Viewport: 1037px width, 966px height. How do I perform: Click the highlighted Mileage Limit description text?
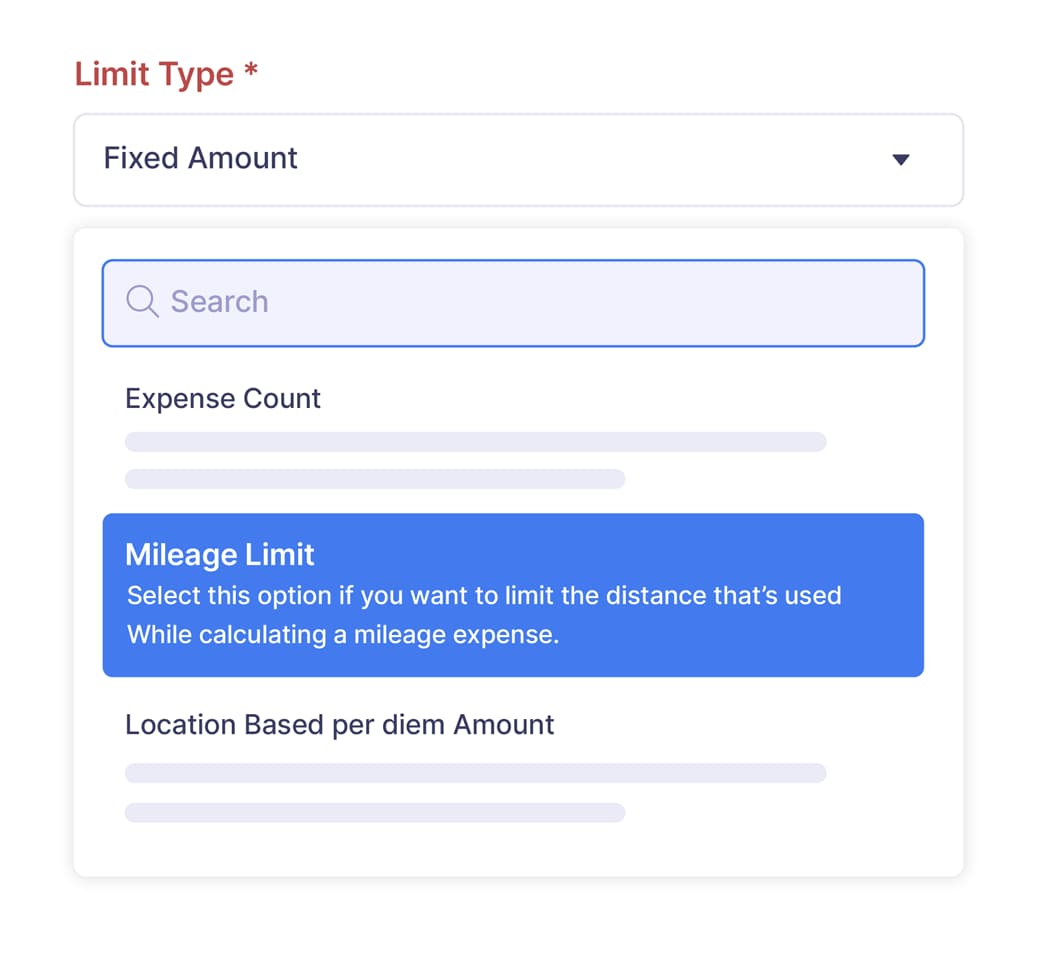(x=483, y=613)
